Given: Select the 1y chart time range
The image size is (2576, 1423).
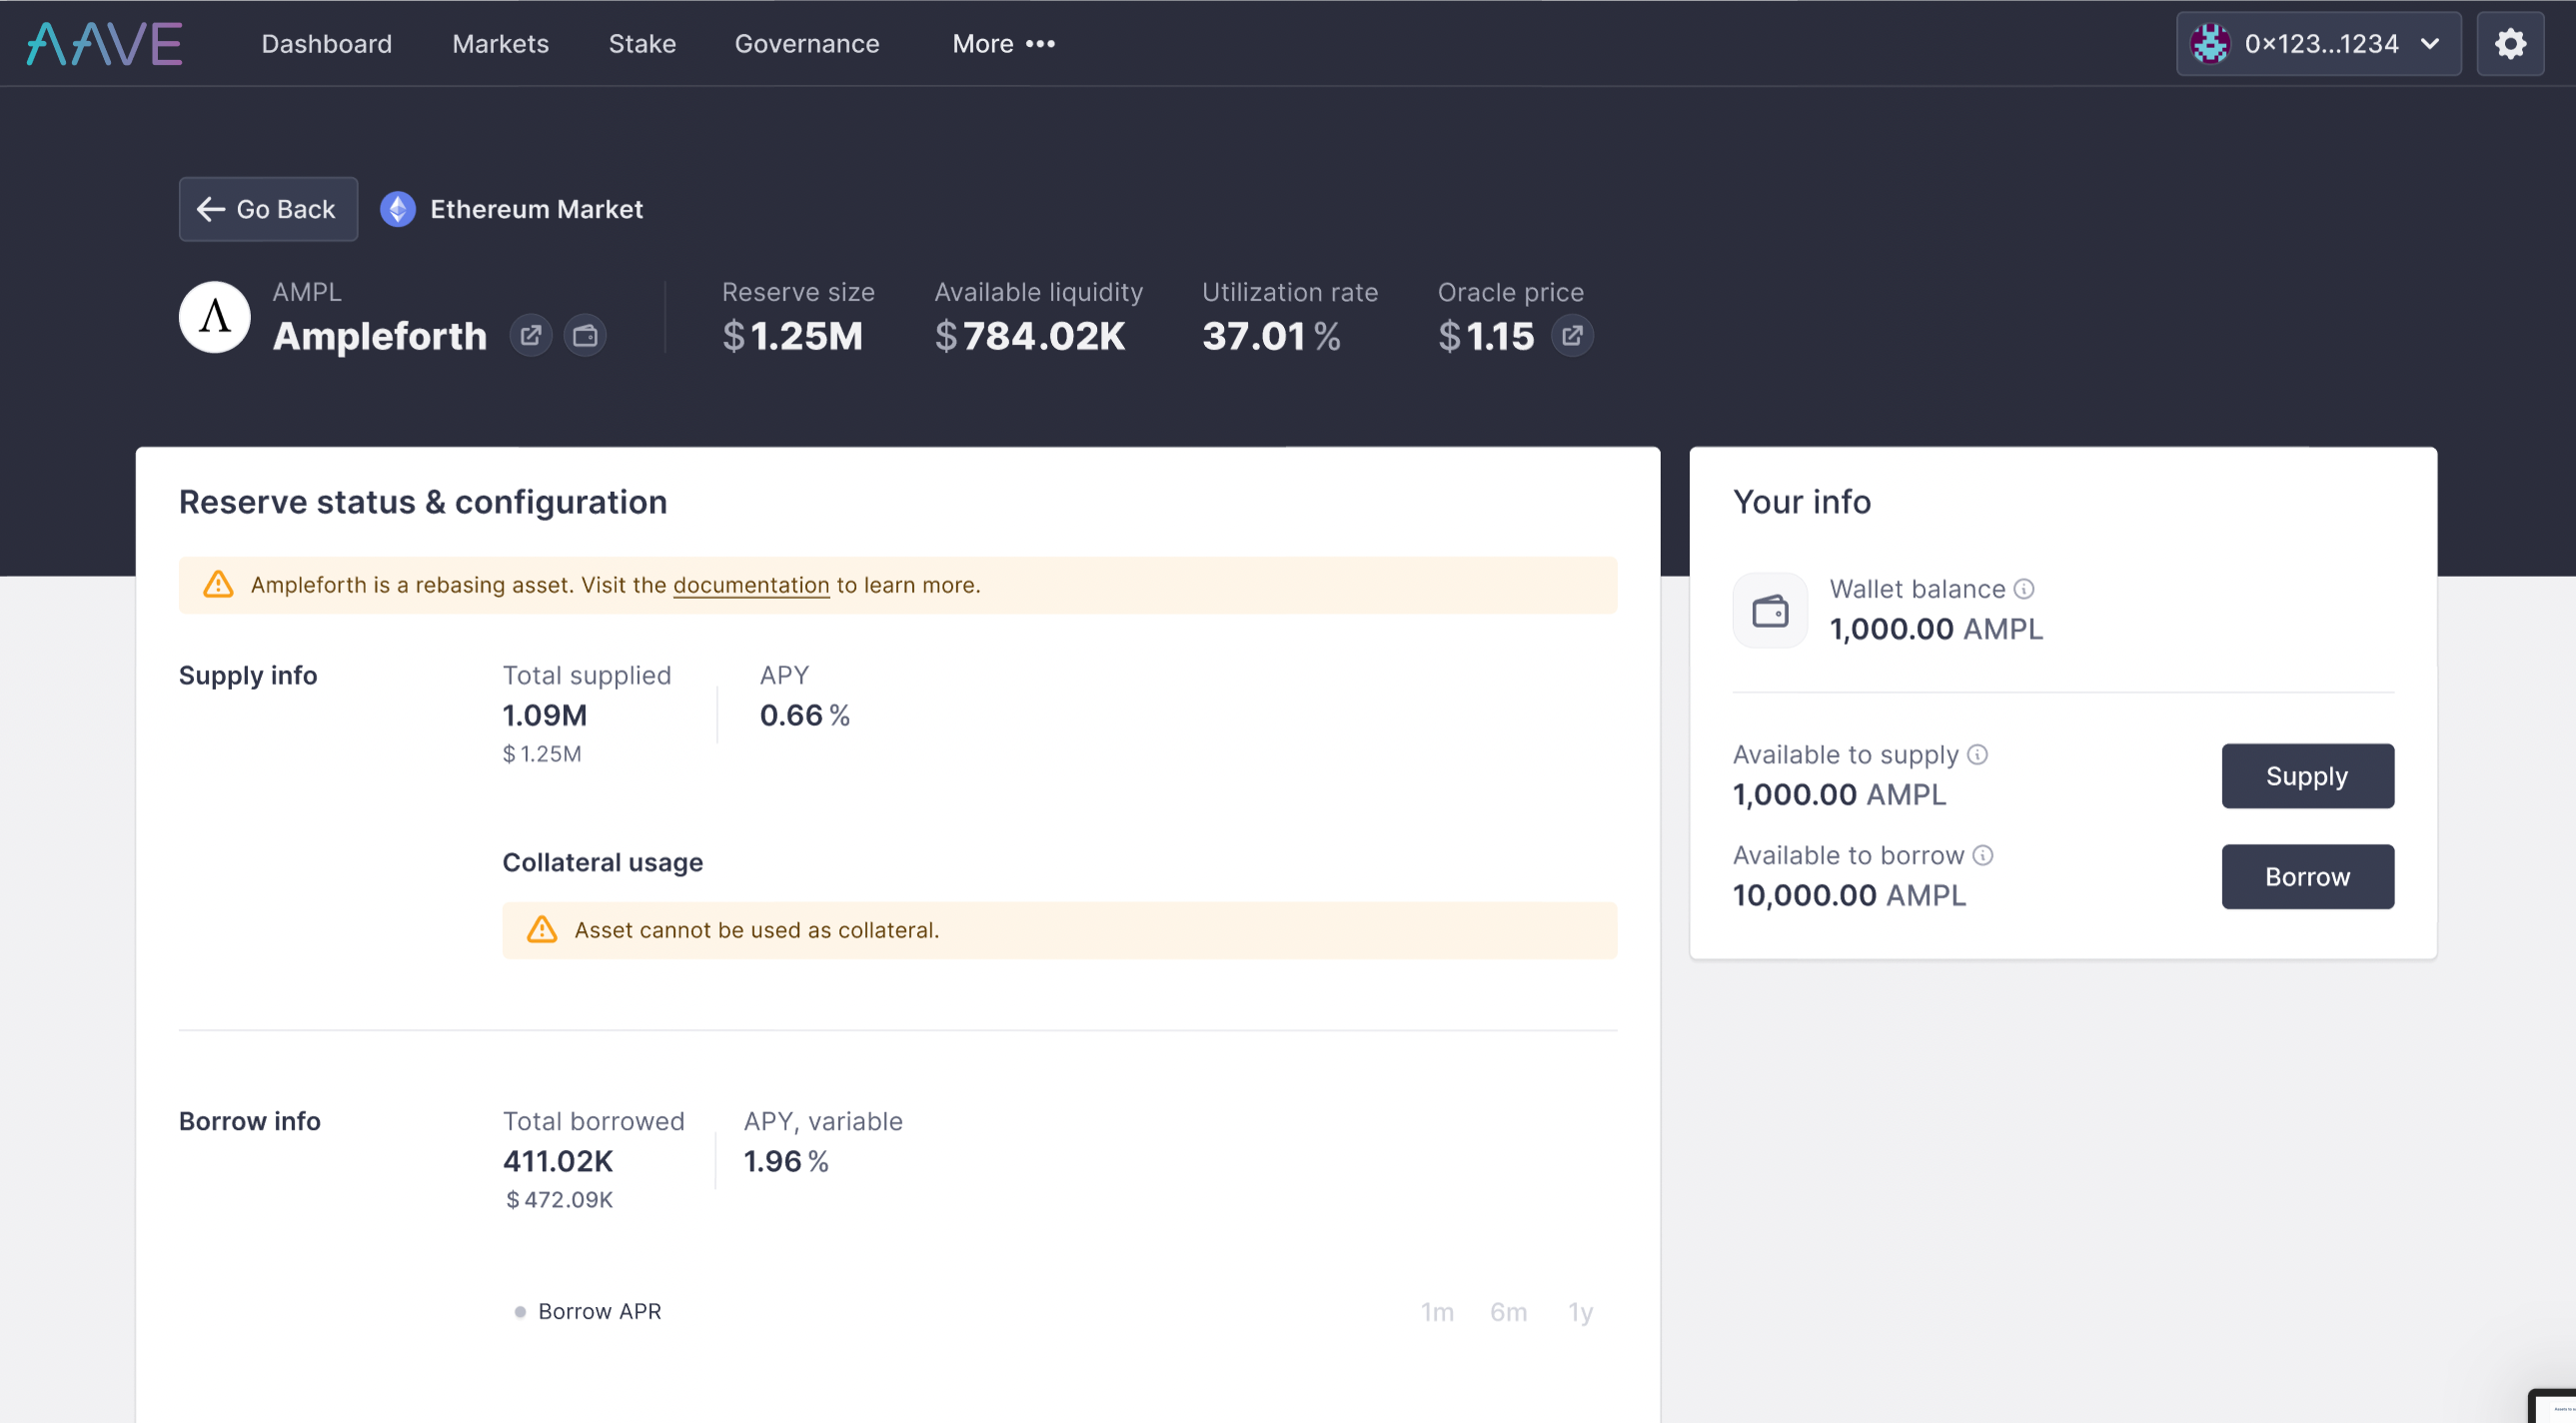Looking at the screenshot, I should pyautogui.click(x=1581, y=1311).
